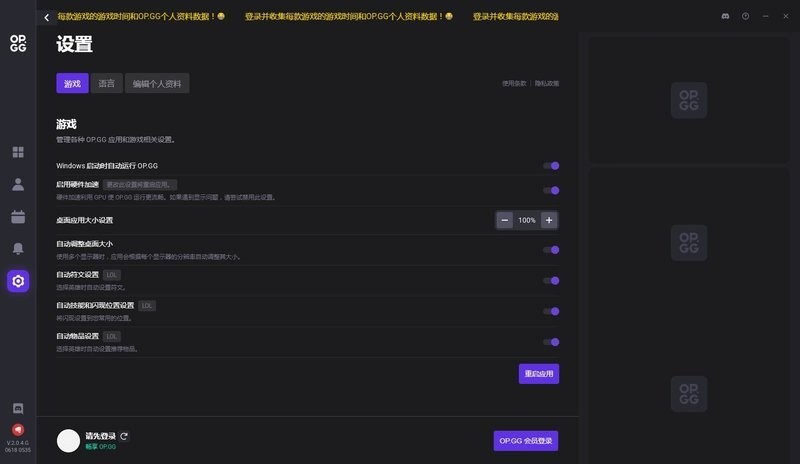Collapse panel with the back chevron arrow
The height and width of the screenshot is (464, 800).
(46, 17)
